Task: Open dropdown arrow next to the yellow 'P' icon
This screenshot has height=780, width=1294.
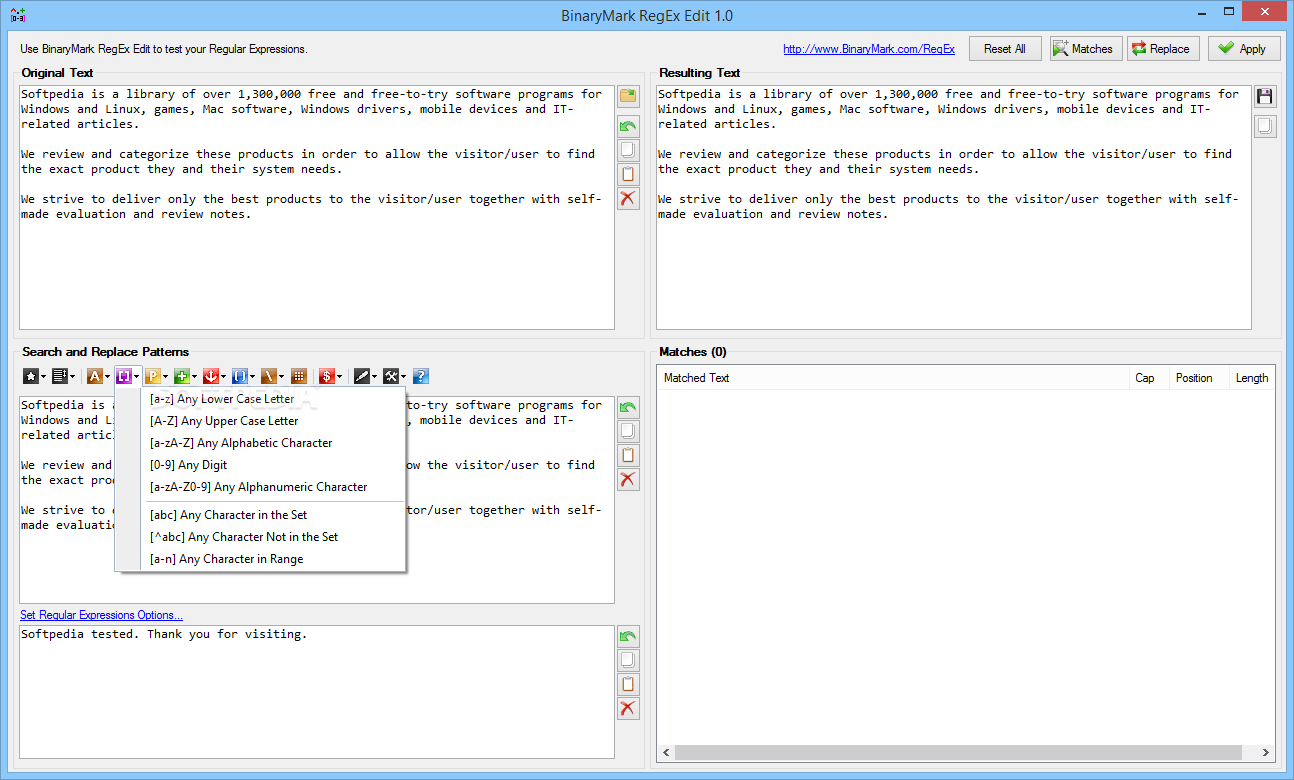Action: point(166,377)
